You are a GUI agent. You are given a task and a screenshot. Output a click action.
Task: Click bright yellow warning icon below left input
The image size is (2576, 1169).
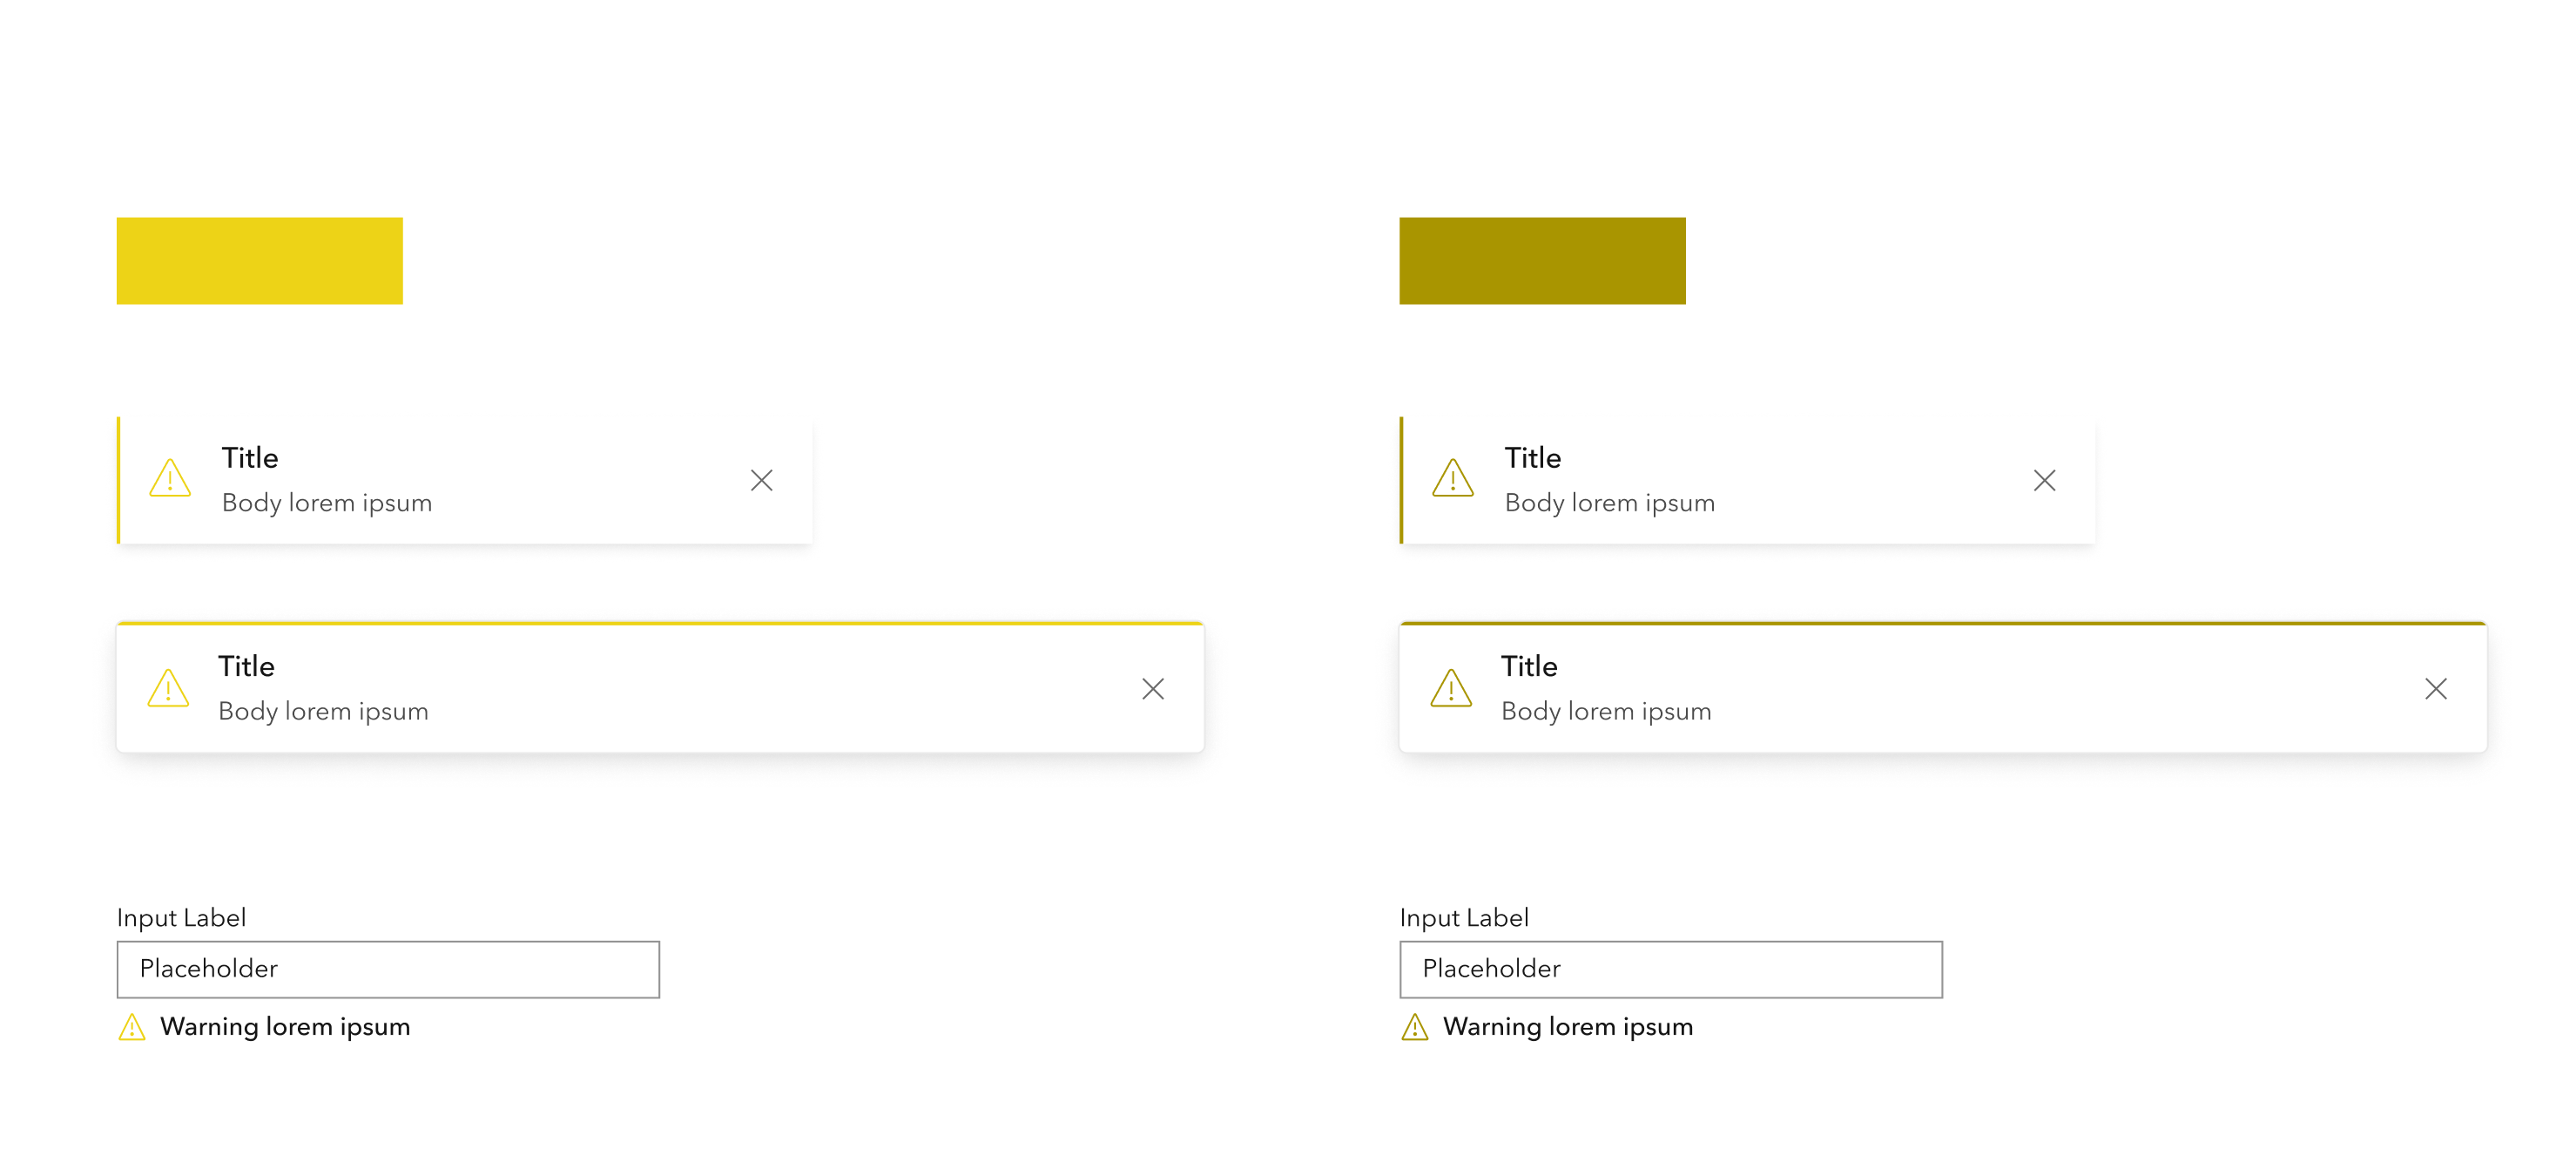point(132,1027)
